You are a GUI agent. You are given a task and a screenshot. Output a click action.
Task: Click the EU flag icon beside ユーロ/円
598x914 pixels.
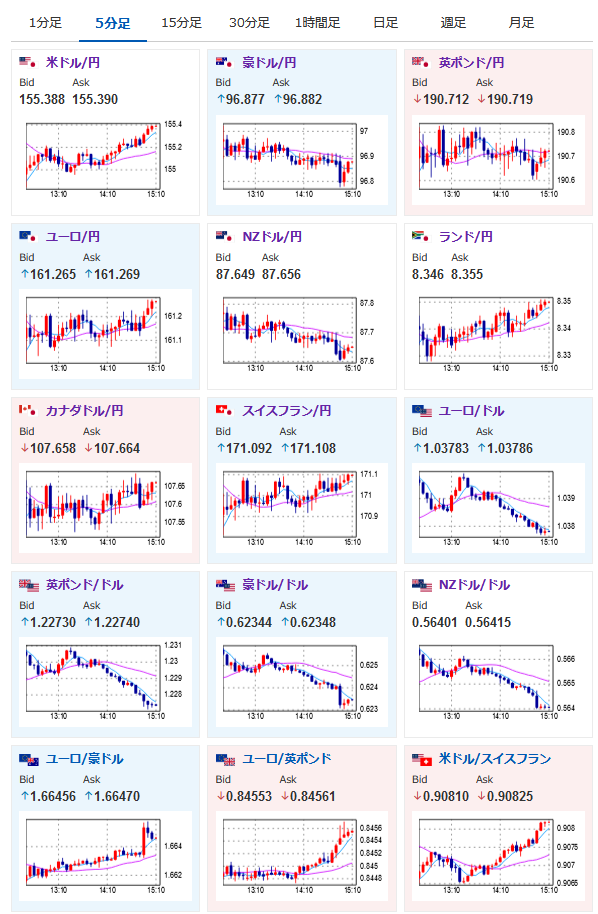click(x=27, y=236)
